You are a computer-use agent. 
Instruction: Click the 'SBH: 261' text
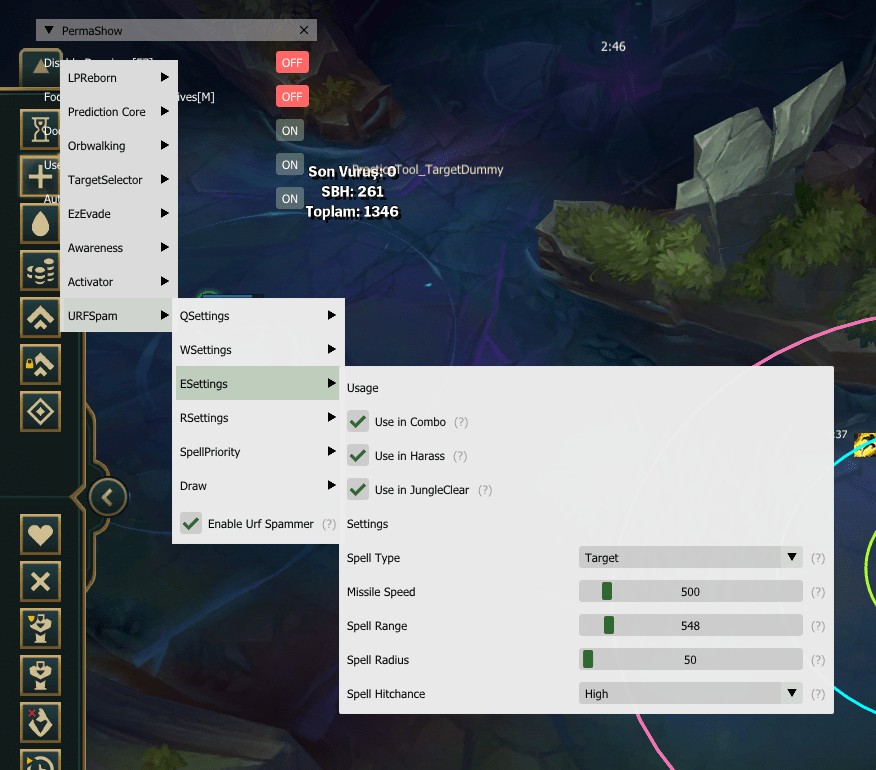352,192
